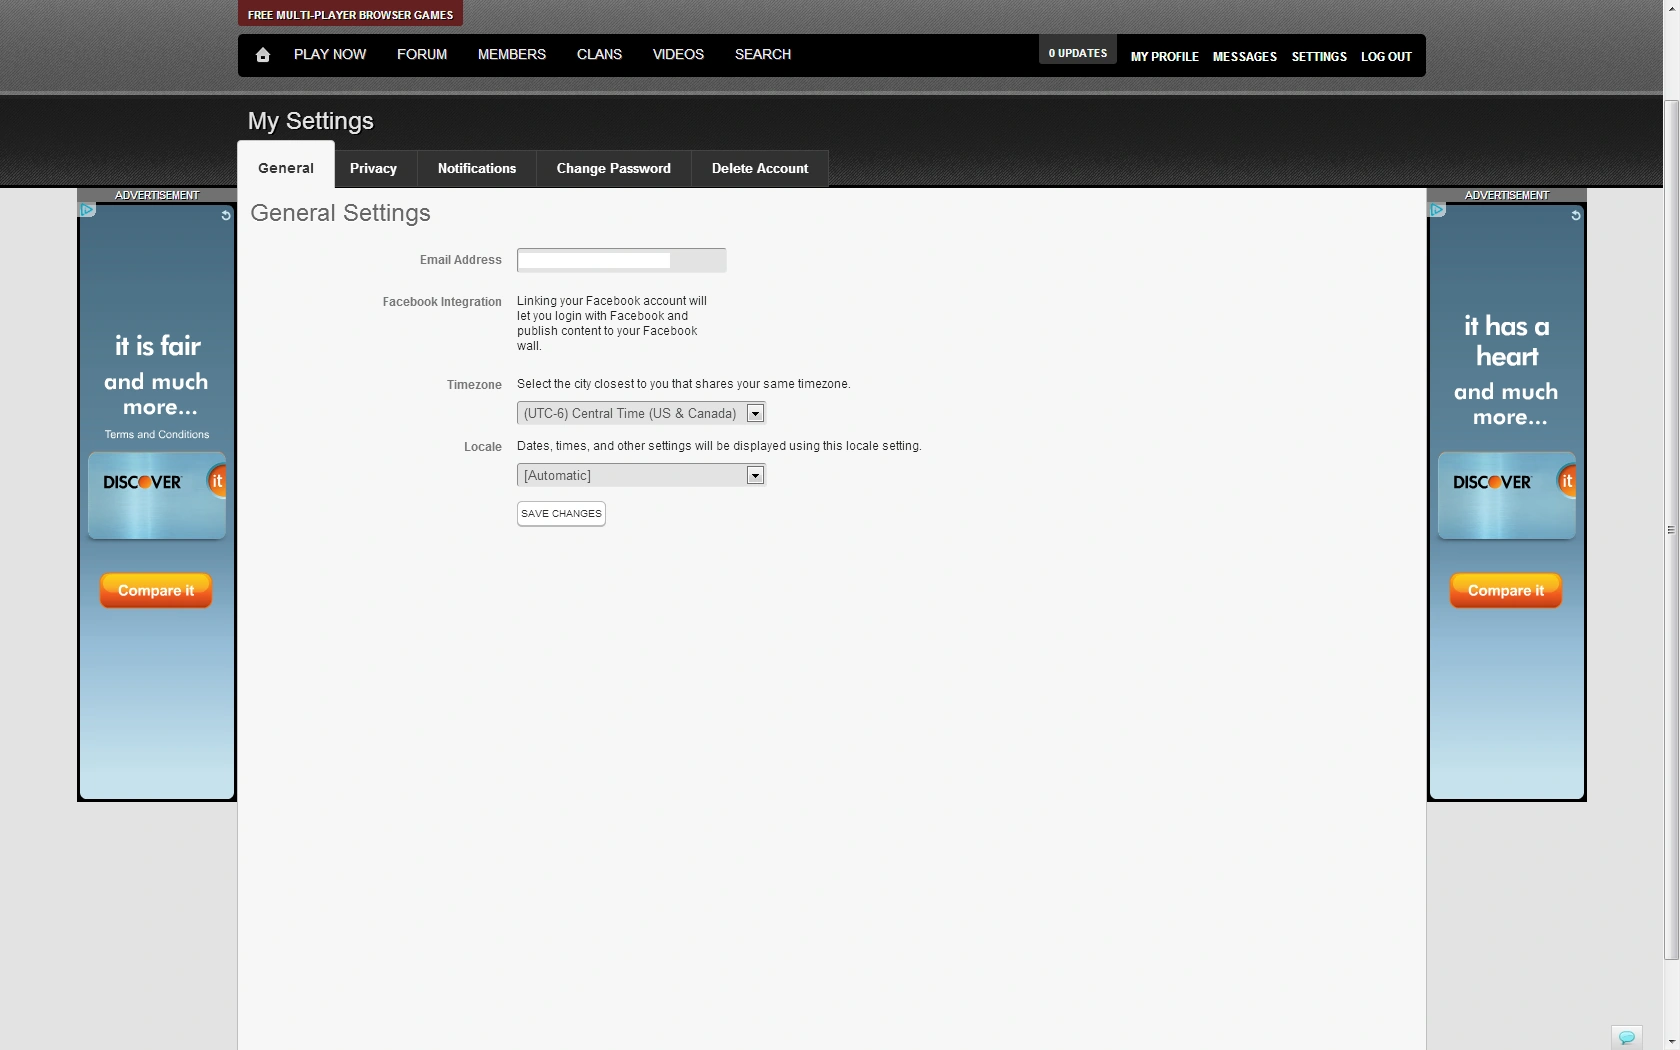Switch to the Privacy tab
Viewport: 1680px width, 1050px height.
tap(373, 168)
